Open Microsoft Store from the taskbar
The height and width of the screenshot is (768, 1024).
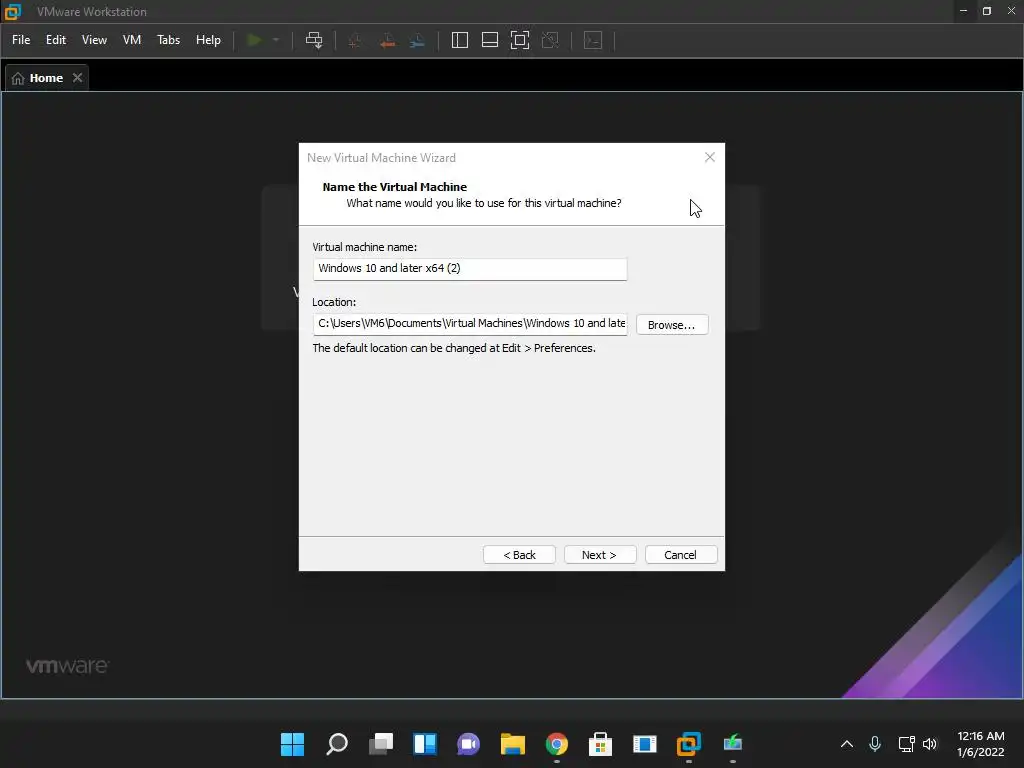click(x=600, y=744)
